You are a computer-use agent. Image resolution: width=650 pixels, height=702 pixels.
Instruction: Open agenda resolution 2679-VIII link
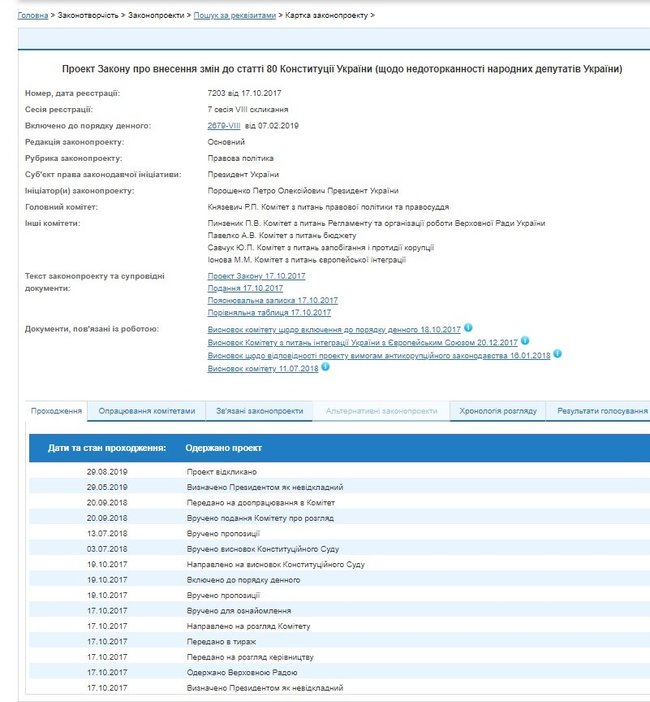coord(224,126)
